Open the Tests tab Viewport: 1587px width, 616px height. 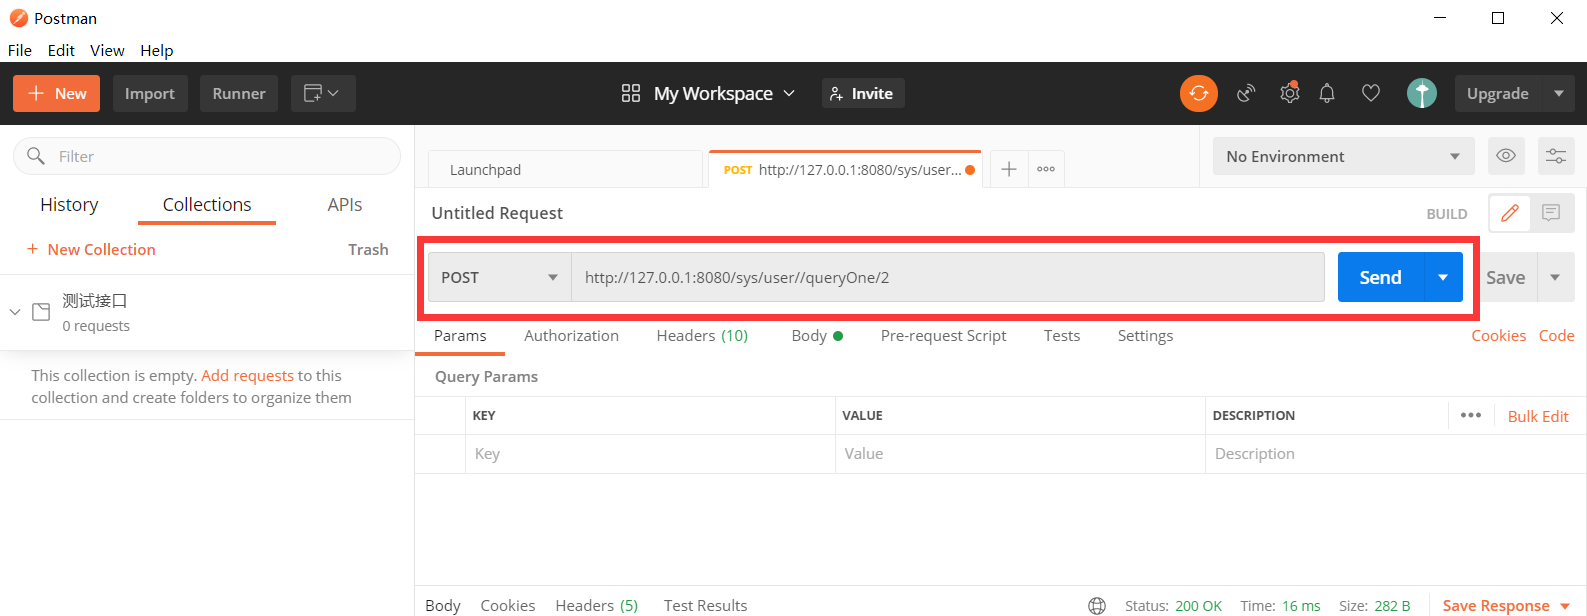point(1062,336)
